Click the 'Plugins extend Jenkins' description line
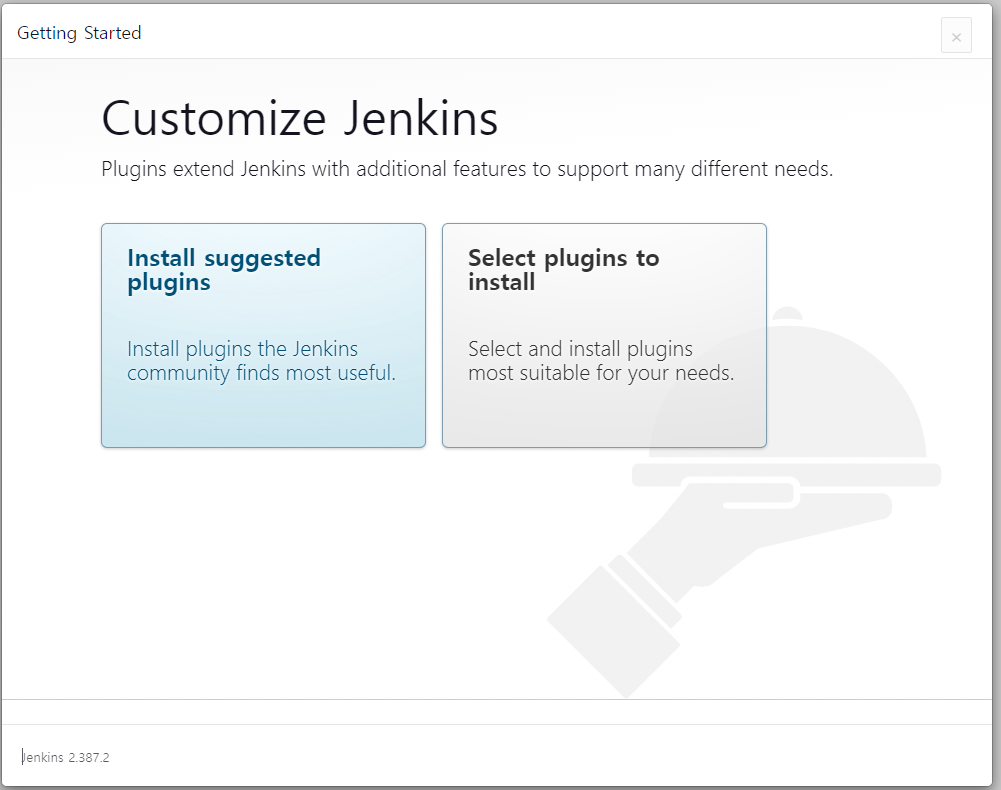1001x790 pixels. tap(467, 169)
